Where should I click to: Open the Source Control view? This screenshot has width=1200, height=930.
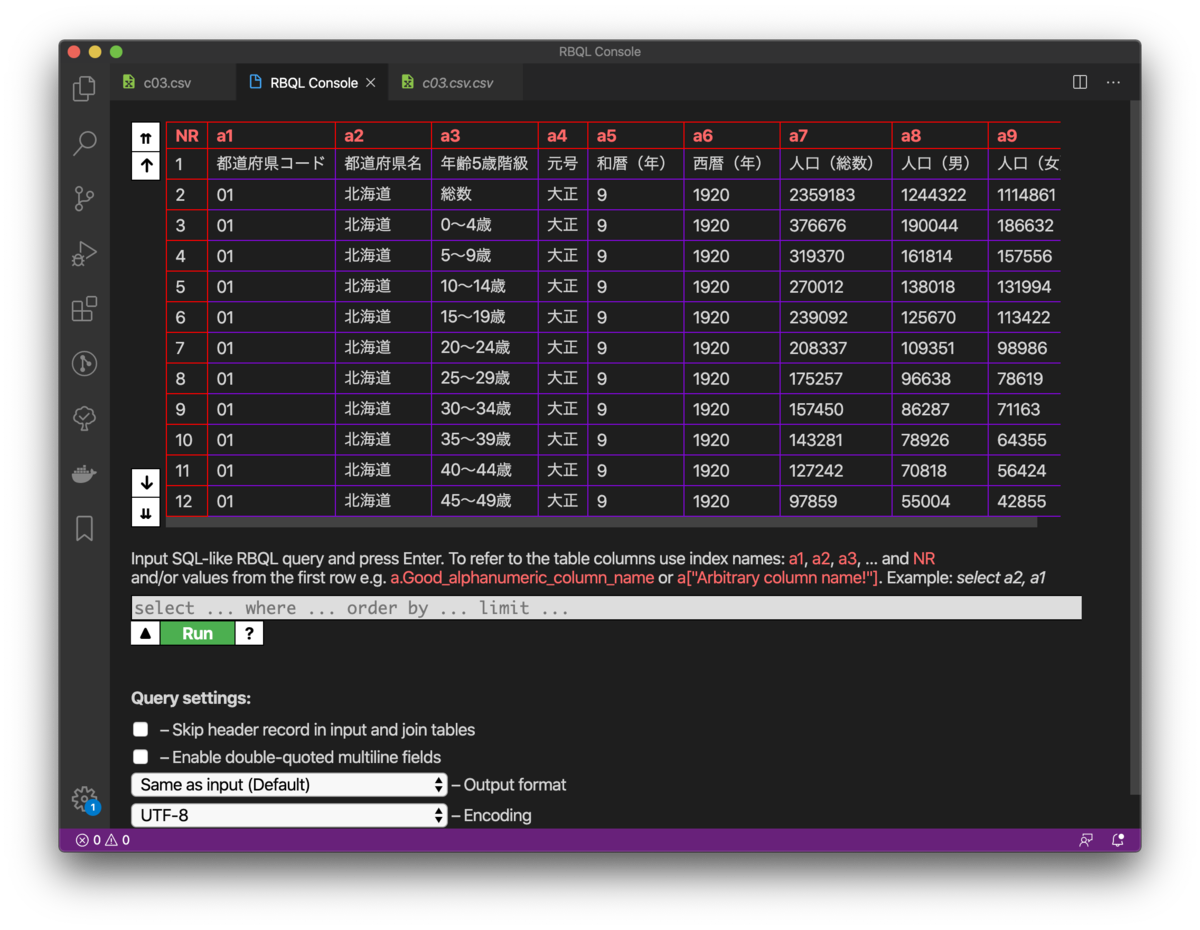coord(85,198)
